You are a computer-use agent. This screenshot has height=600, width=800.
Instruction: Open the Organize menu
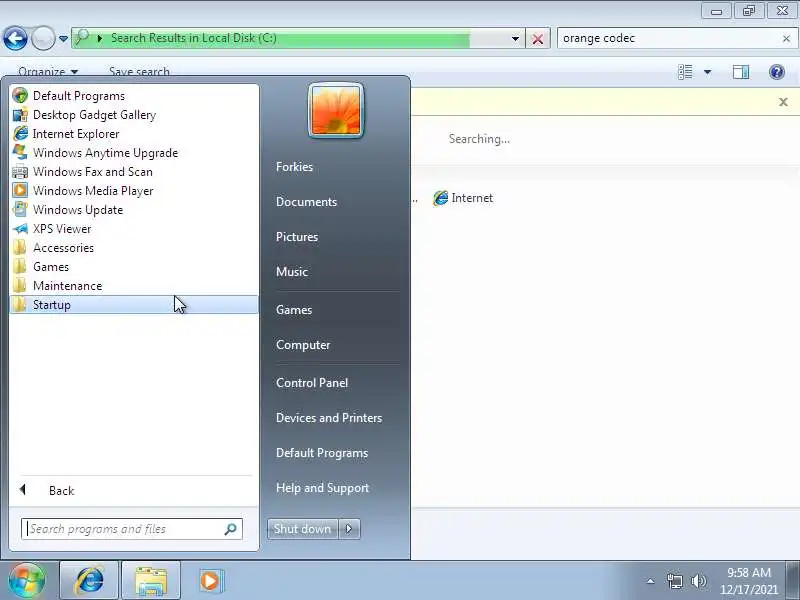tap(48, 71)
